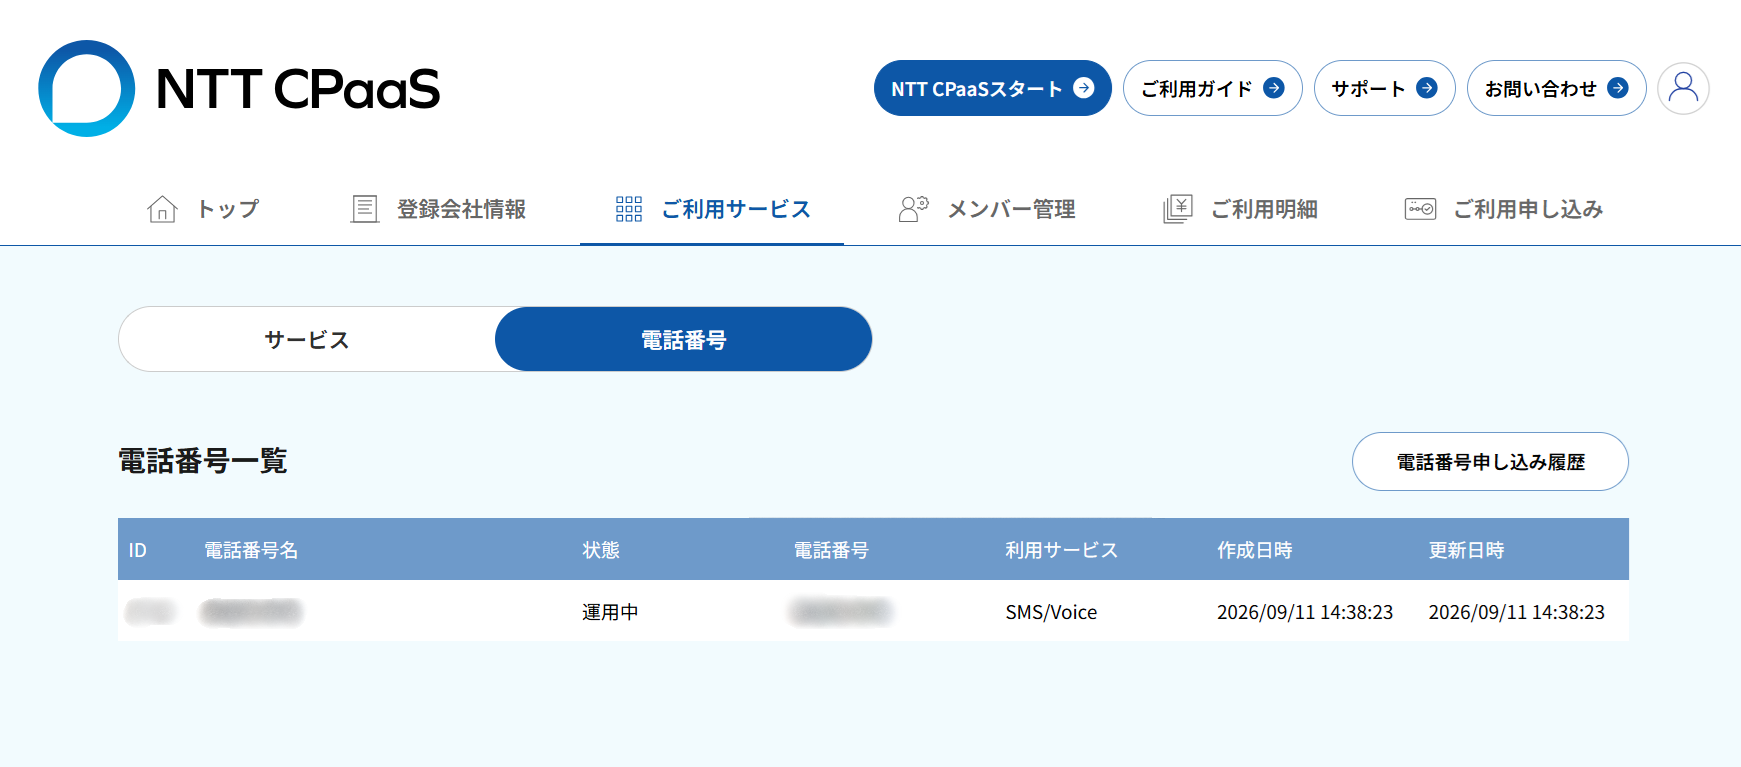Click the 電話番号 column header in table

coord(831,550)
